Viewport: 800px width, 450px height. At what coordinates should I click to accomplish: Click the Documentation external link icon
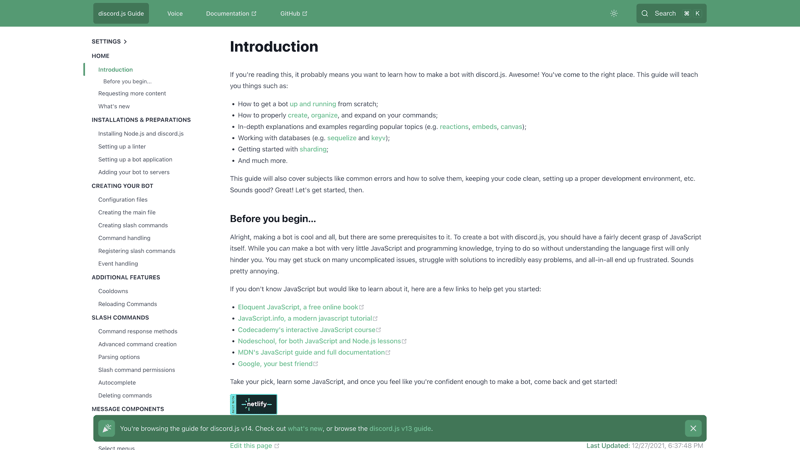[254, 14]
